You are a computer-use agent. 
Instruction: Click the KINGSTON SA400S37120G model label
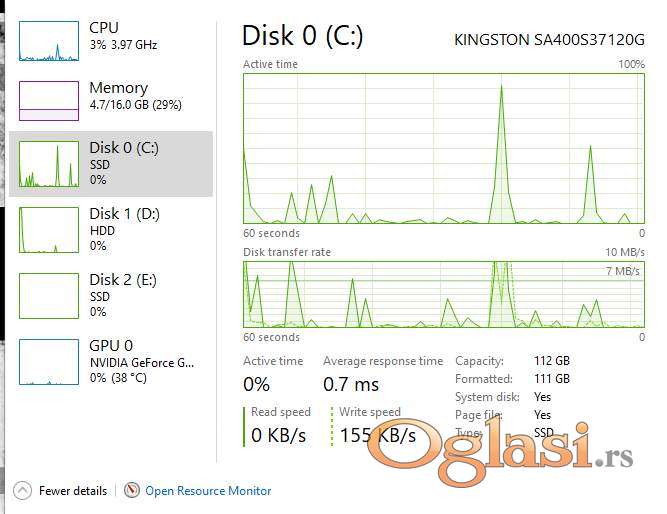click(549, 40)
